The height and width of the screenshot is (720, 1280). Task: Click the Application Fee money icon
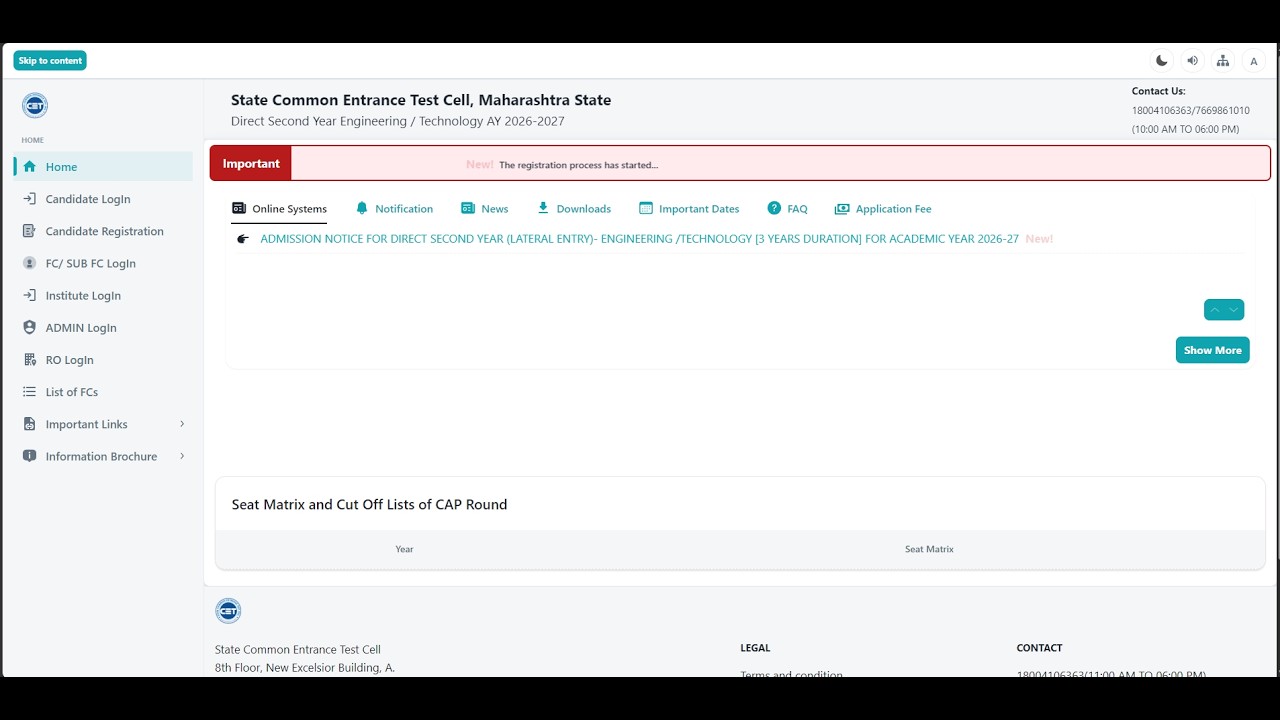[842, 209]
